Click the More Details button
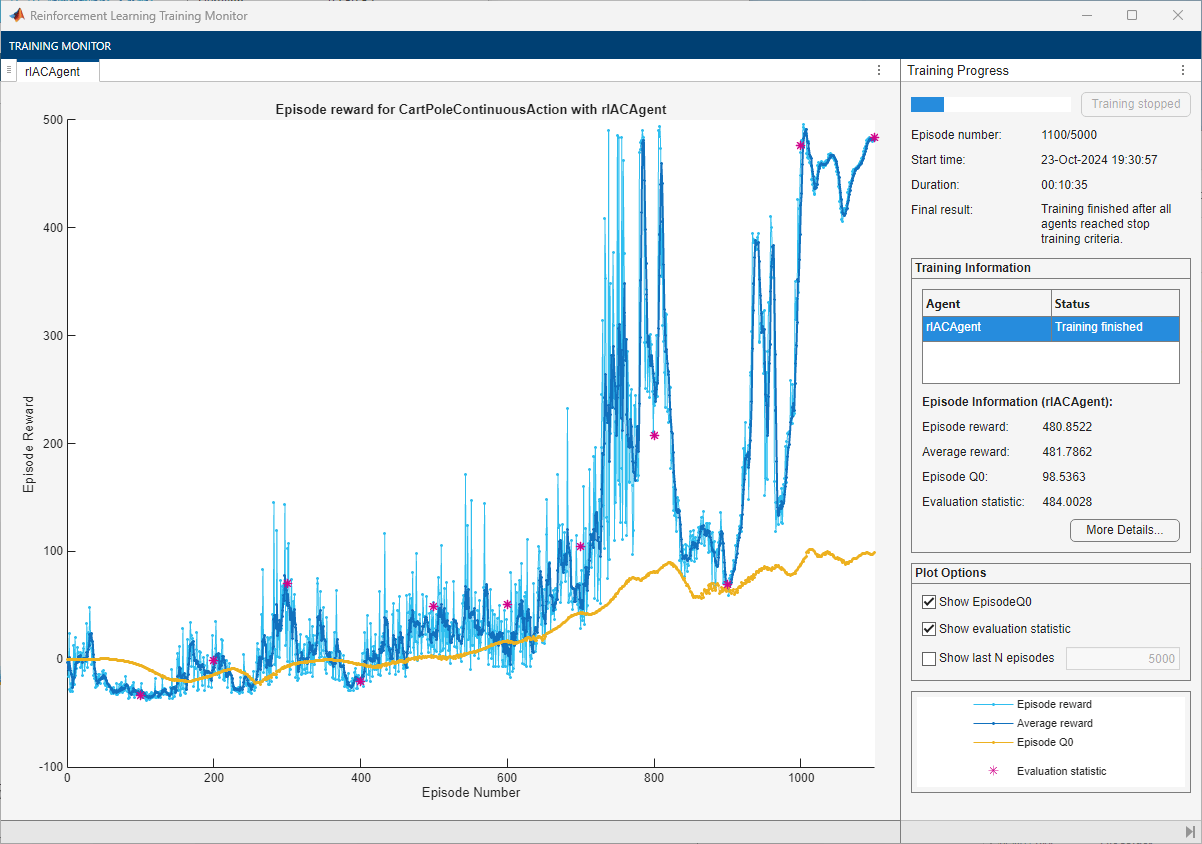The height and width of the screenshot is (844, 1202). [1124, 530]
